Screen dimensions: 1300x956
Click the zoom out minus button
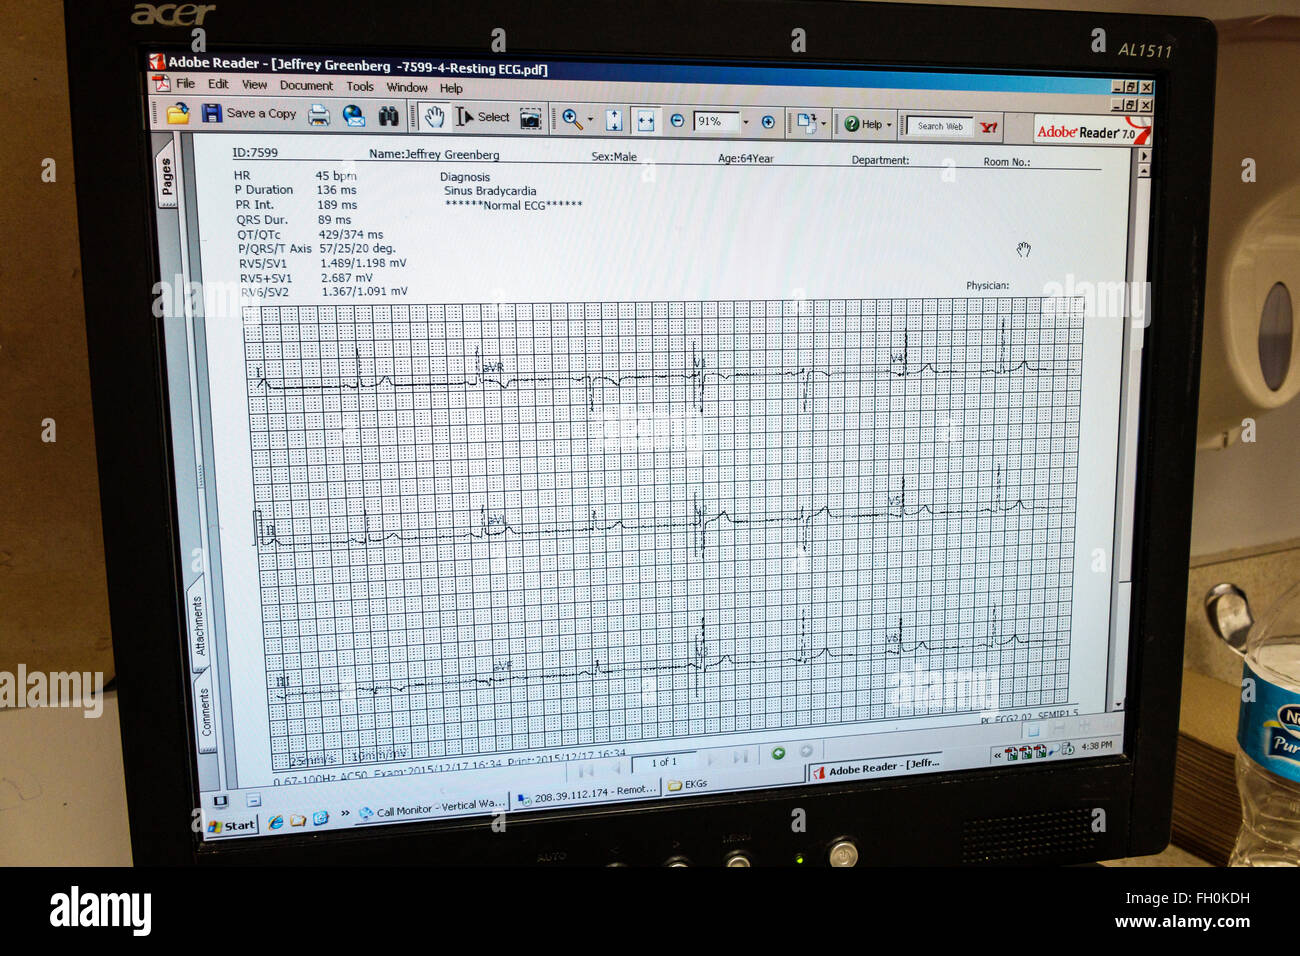click(x=677, y=121)
